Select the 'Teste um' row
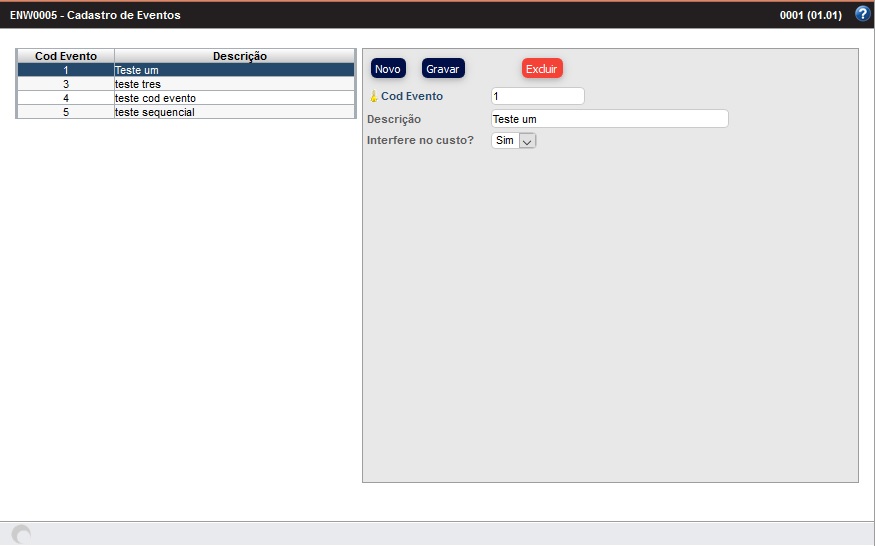Viewport: 875px width, 546px height. 234,70
